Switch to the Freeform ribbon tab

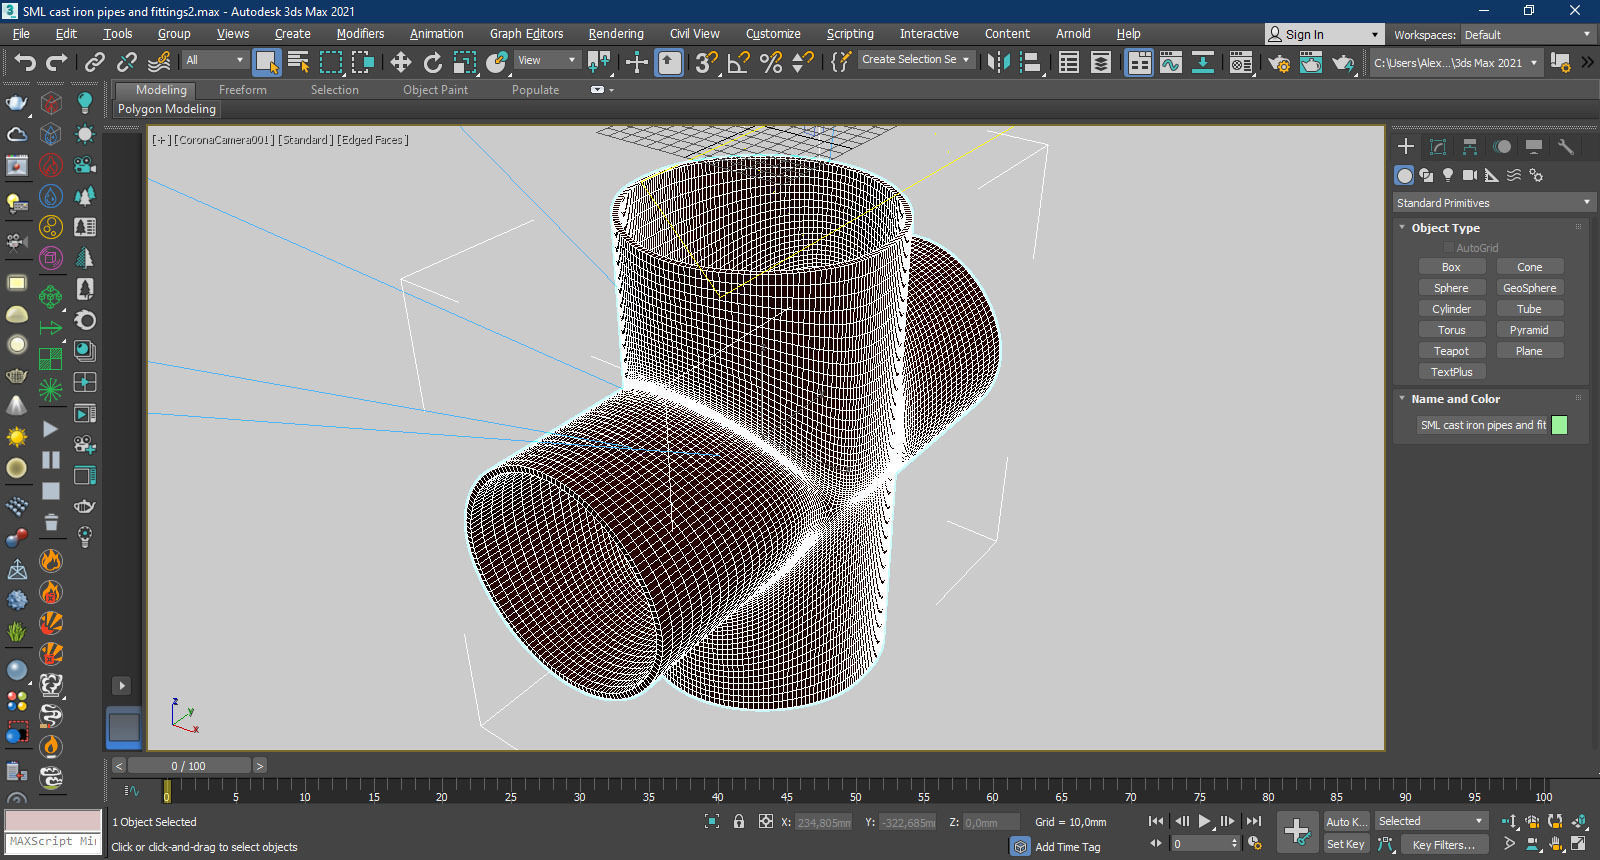tap(243, 90)
